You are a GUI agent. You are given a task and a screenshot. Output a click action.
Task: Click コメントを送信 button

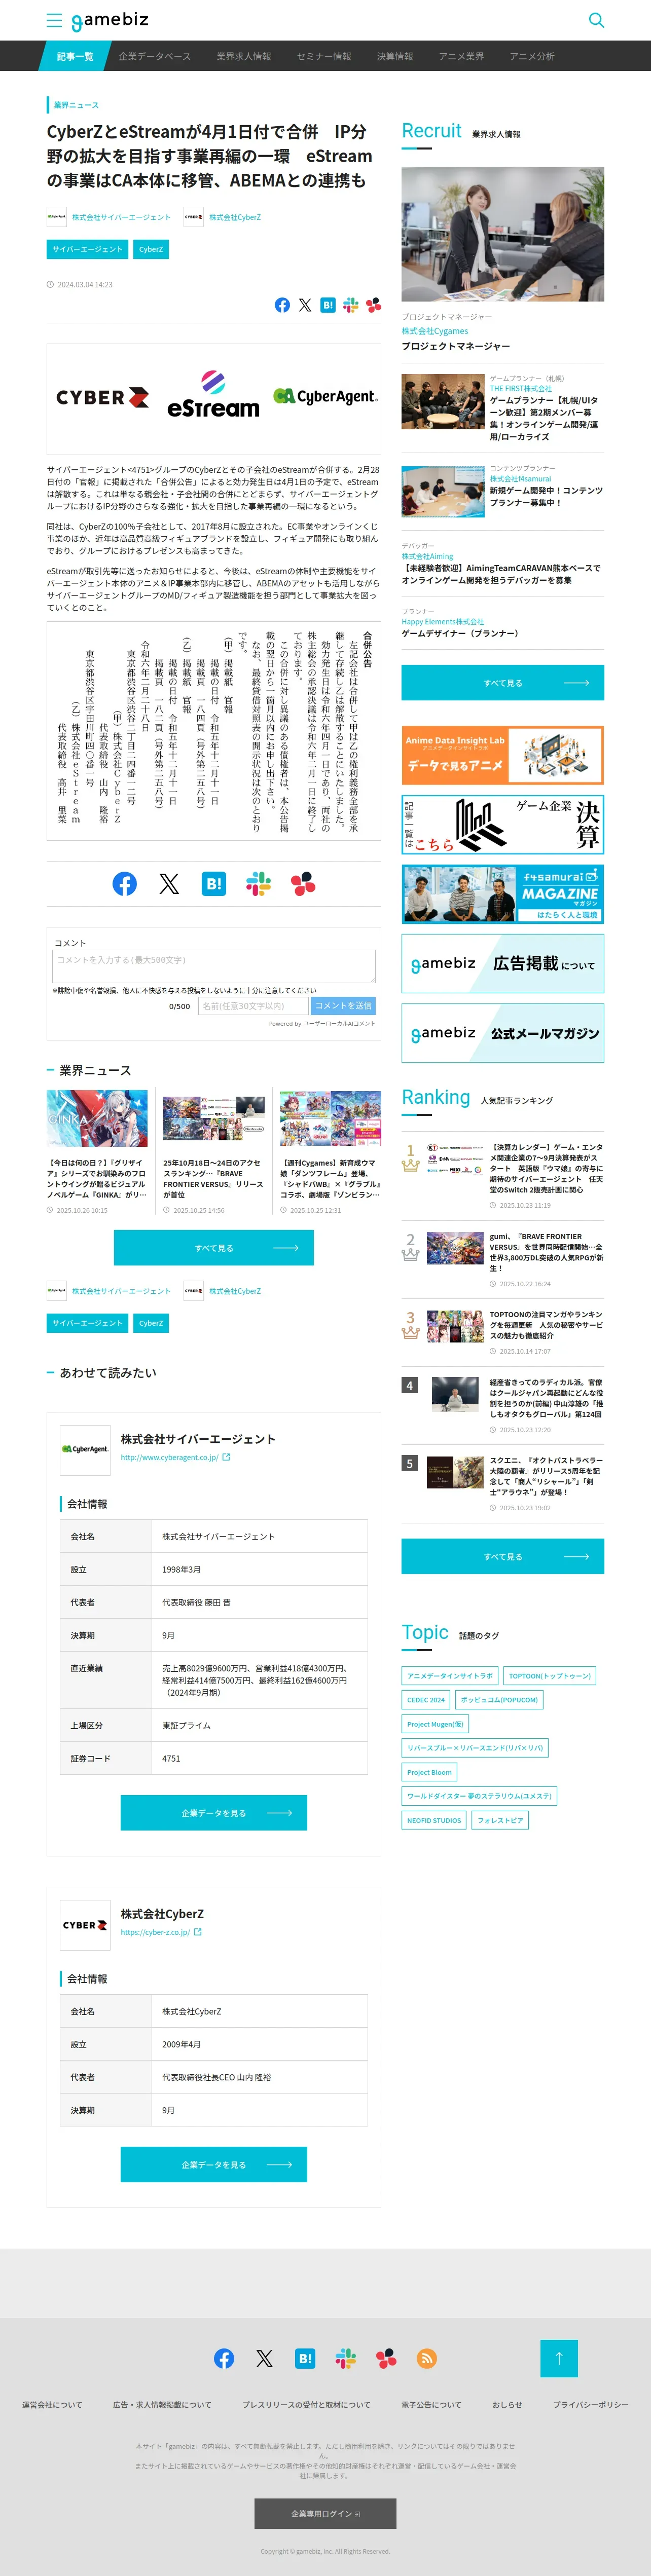tap(343, 1006)
